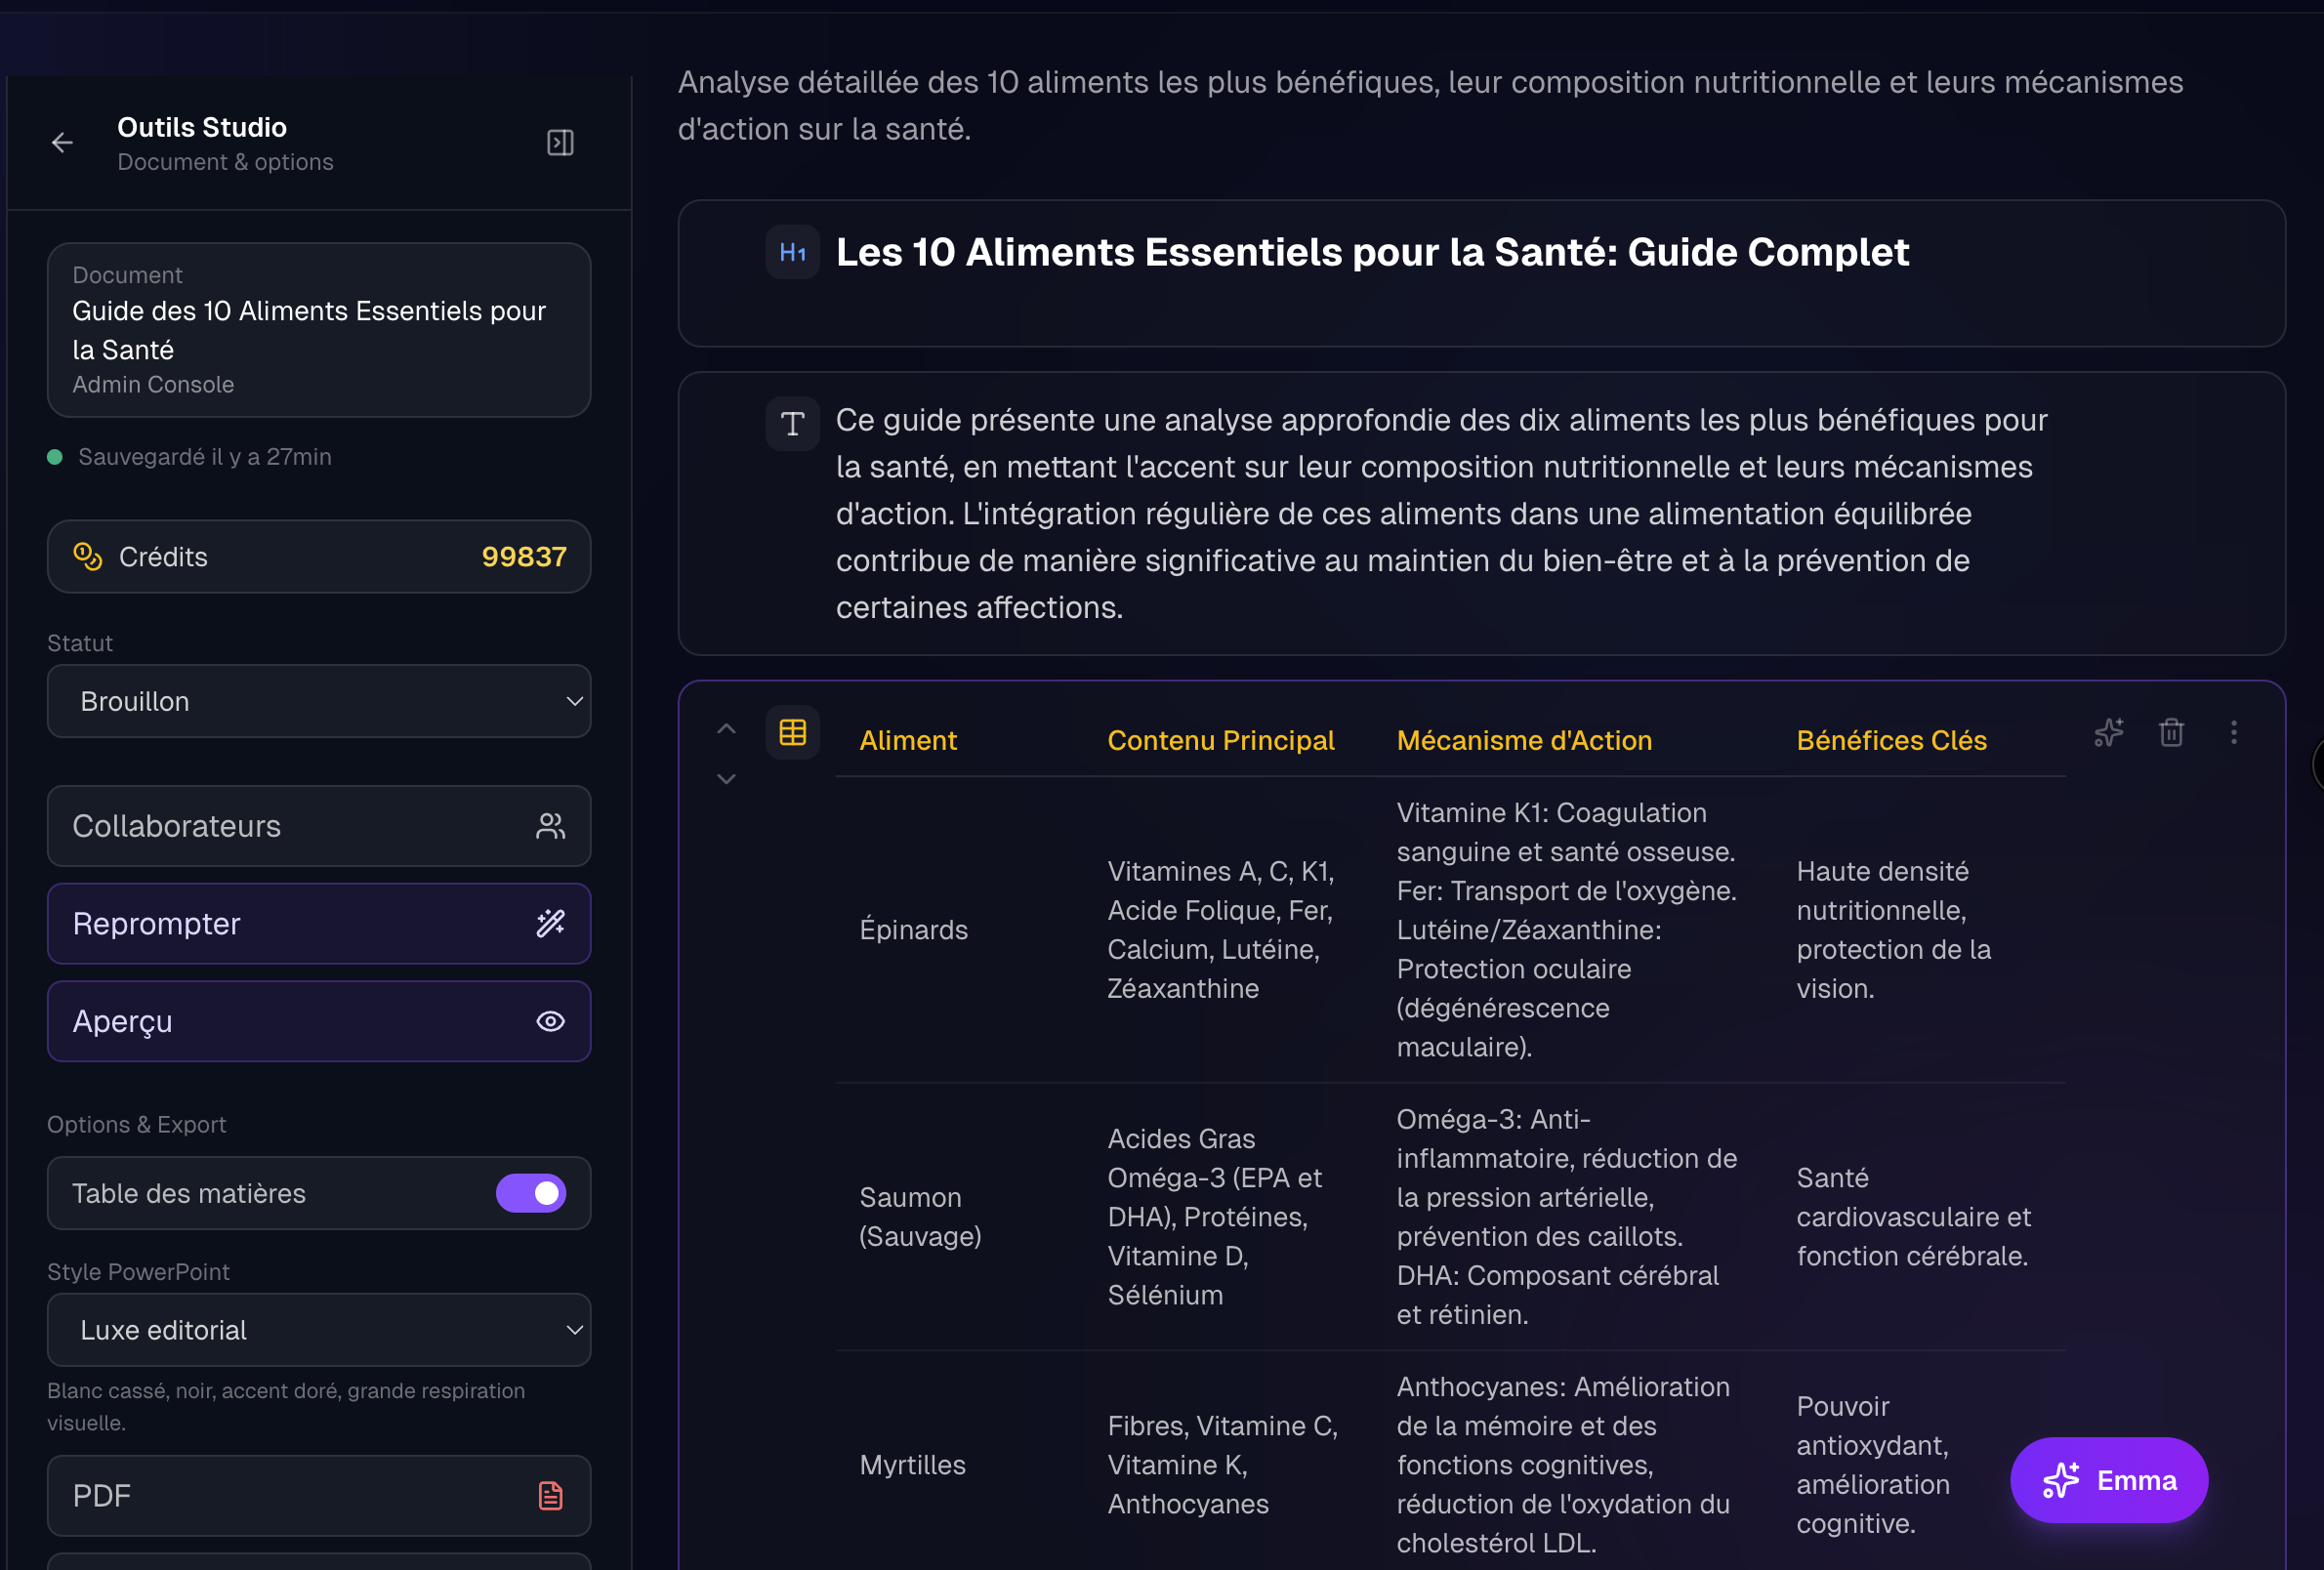Click the AI sparkle icon on the table

coord(2108,732)
